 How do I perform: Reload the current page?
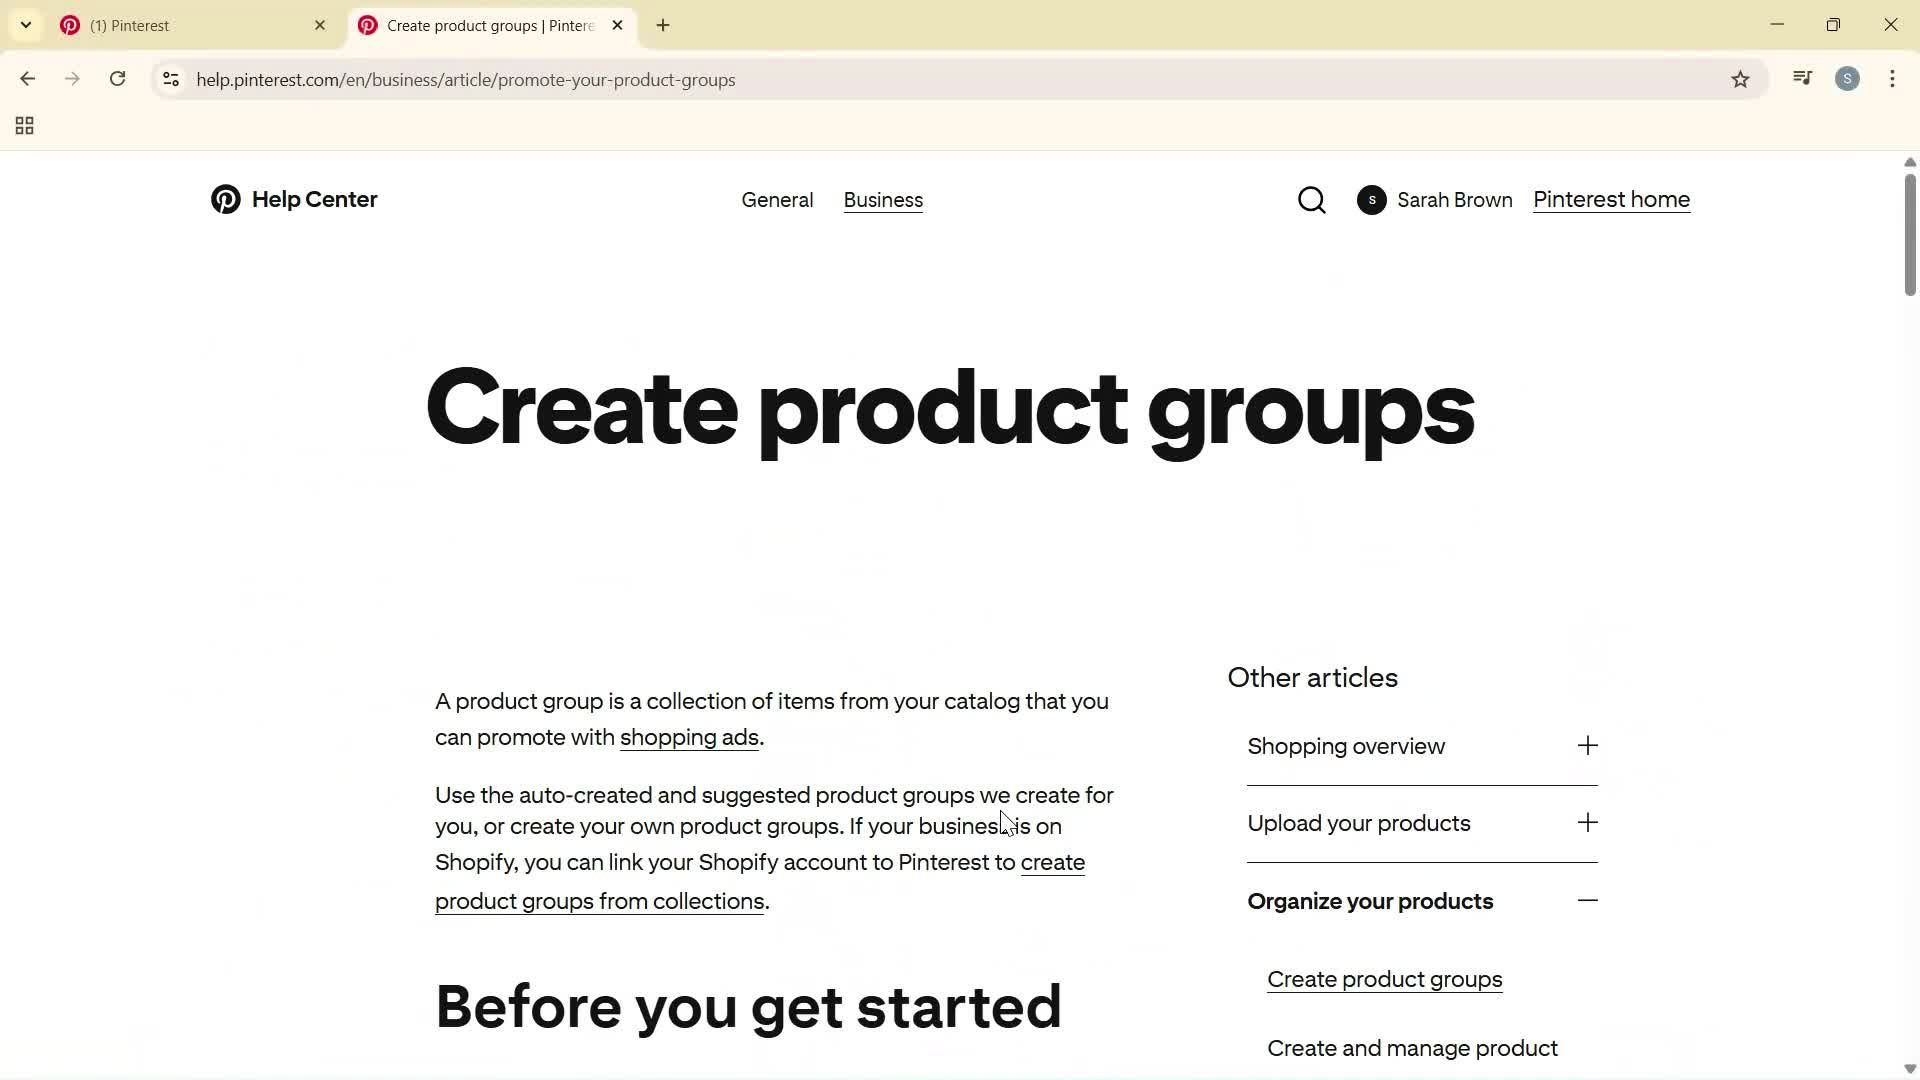(117, 79)
